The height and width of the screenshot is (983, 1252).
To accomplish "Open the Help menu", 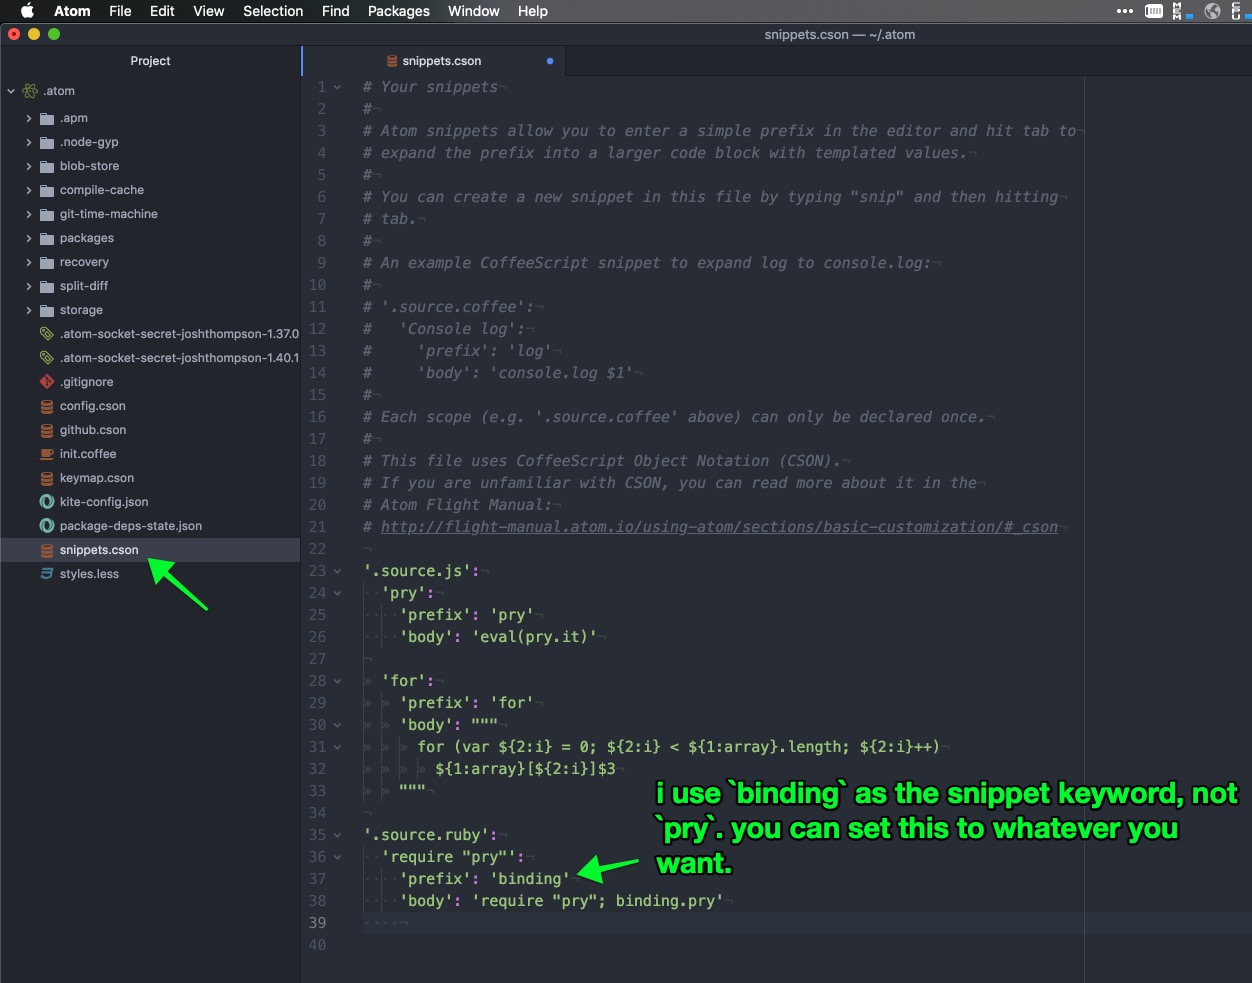I will point(532,11).
